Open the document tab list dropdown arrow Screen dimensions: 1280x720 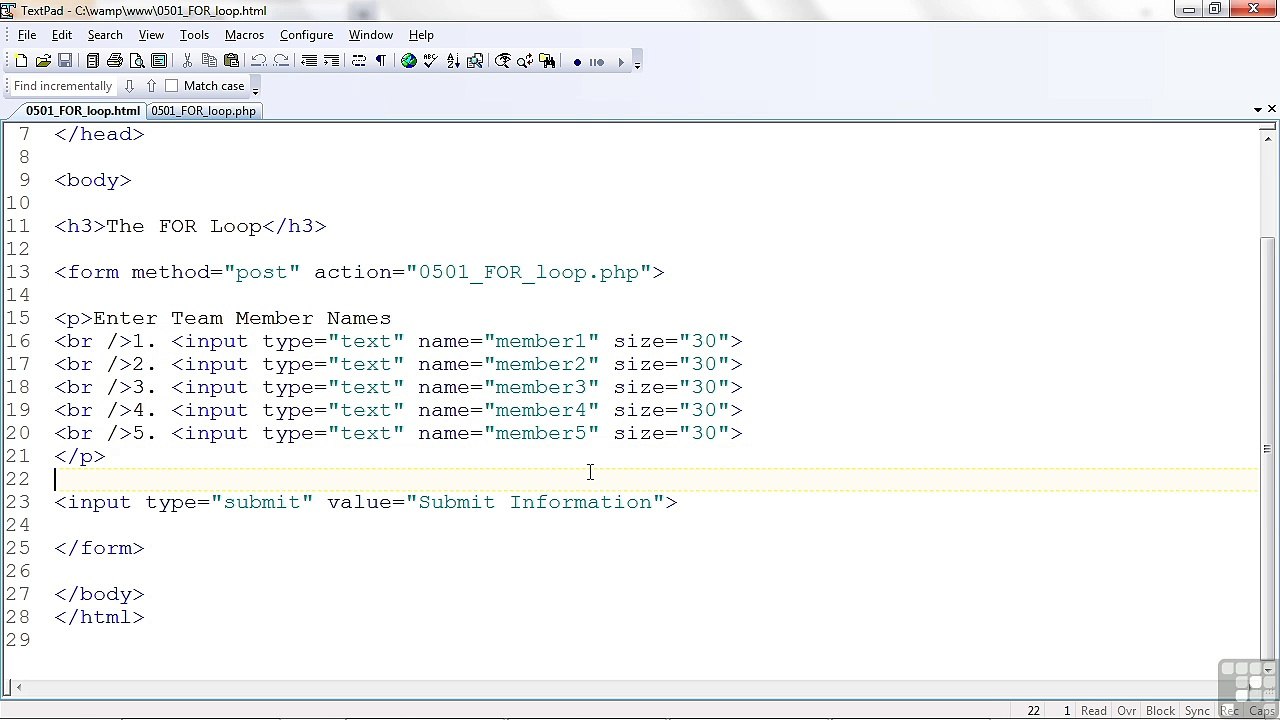[x=1258, y=109]
